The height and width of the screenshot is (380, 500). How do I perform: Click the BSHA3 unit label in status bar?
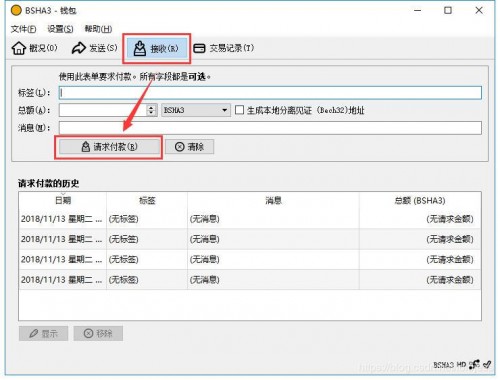tap(443, 365)
